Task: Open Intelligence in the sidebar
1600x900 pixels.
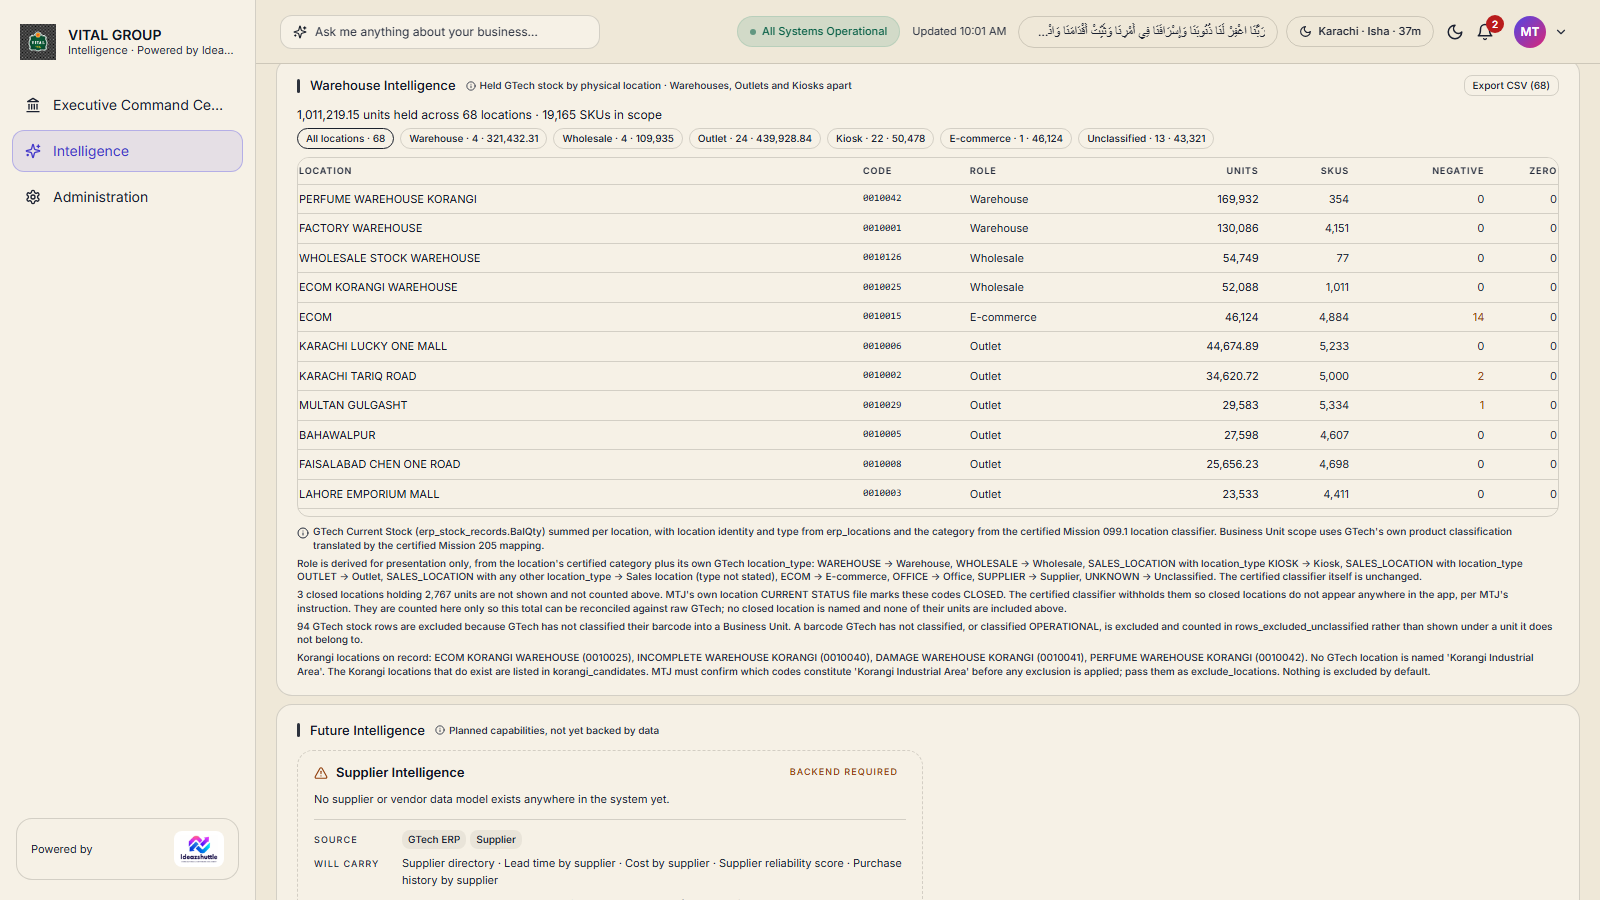Action: (127, 151)
